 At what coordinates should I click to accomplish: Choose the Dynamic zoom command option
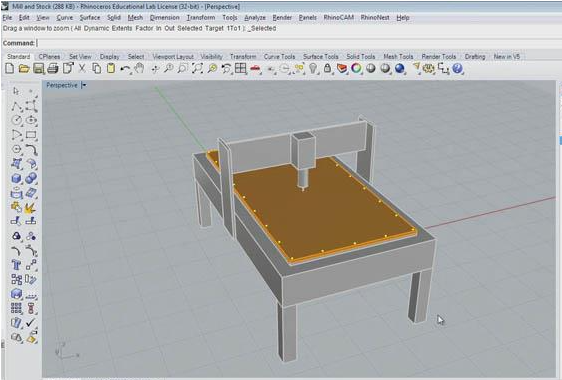pyautogui.click(x=96, y=28)
